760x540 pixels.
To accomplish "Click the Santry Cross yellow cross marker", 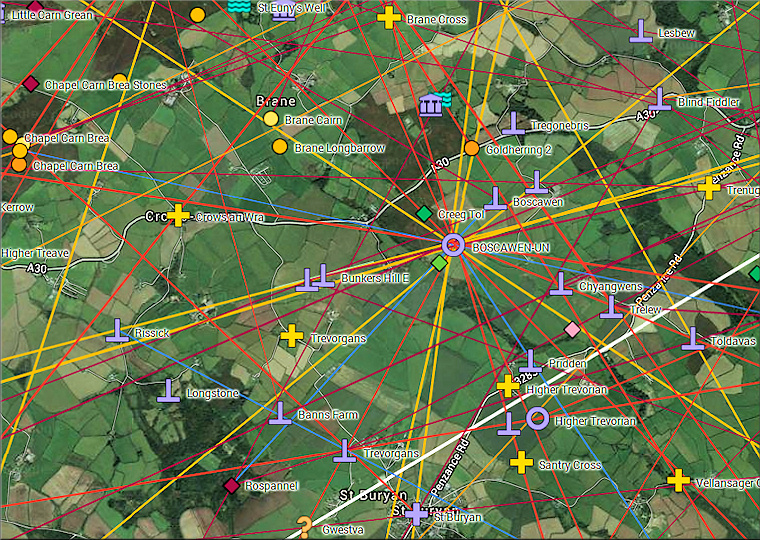I will tap(522, 462).
